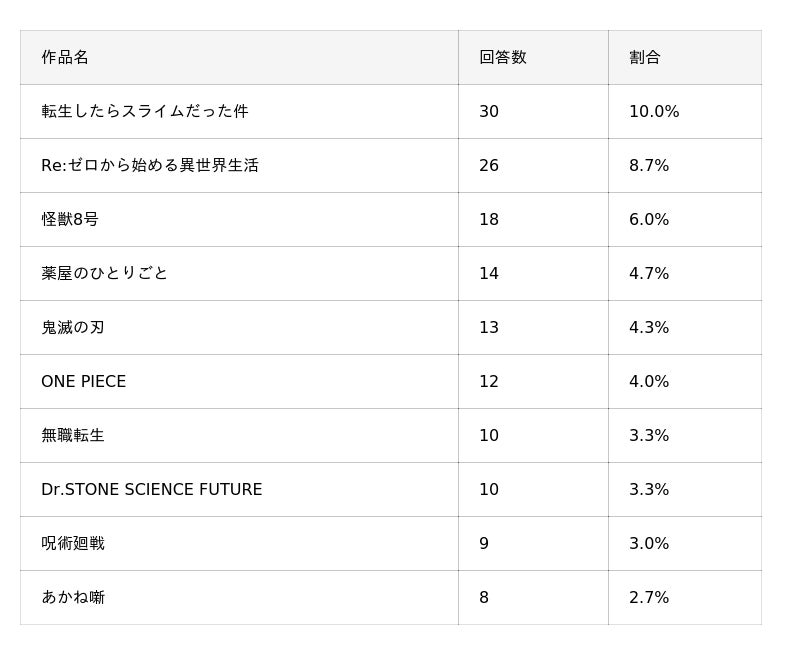Image resolution: width=800 pixels, height=655 pixels.
Task: Click the 2.7% percentage cell
Action: point(649,597)
